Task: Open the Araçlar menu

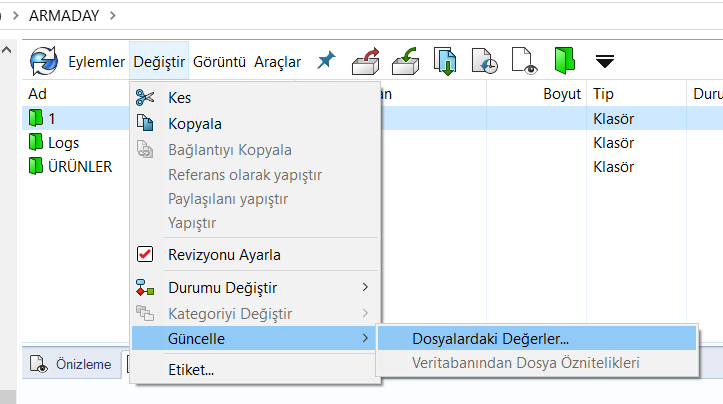Action: click(277, 62)
